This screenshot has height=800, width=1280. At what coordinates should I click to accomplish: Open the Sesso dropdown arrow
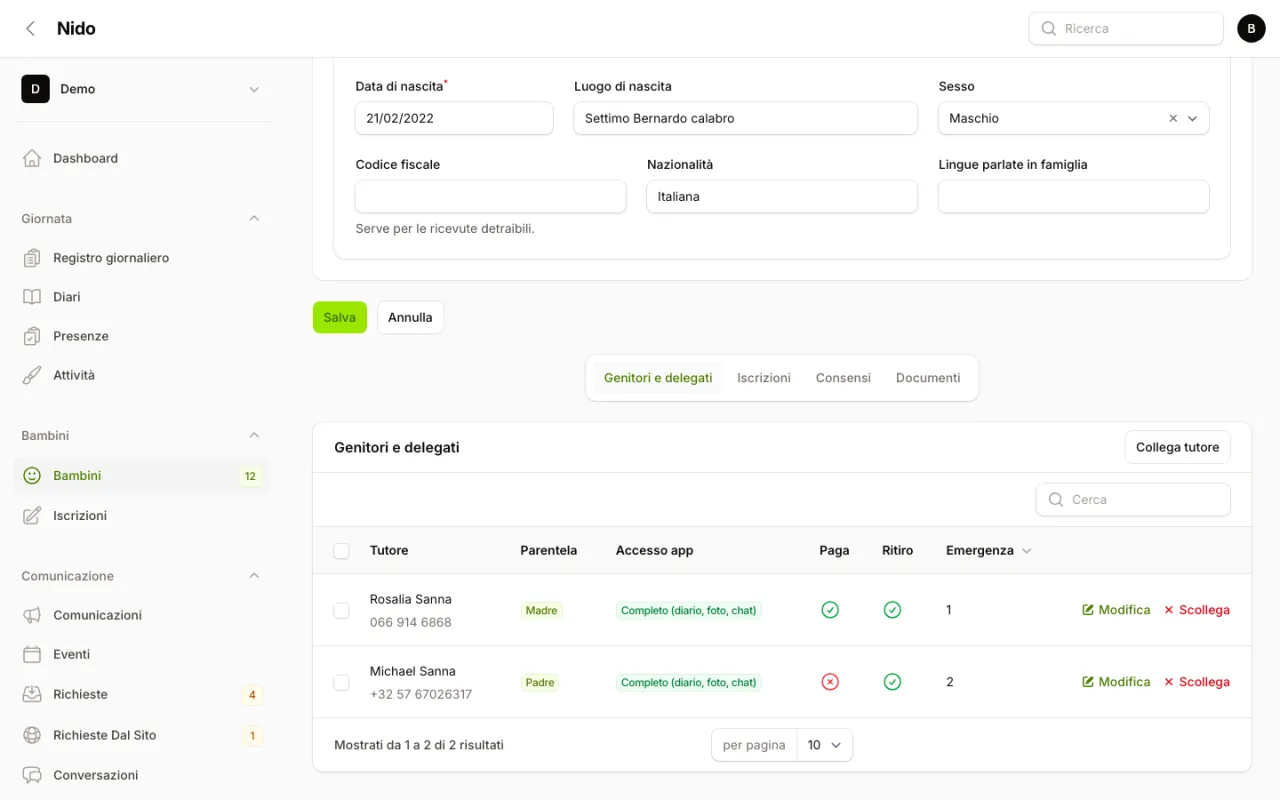[x=1192, y=118]
